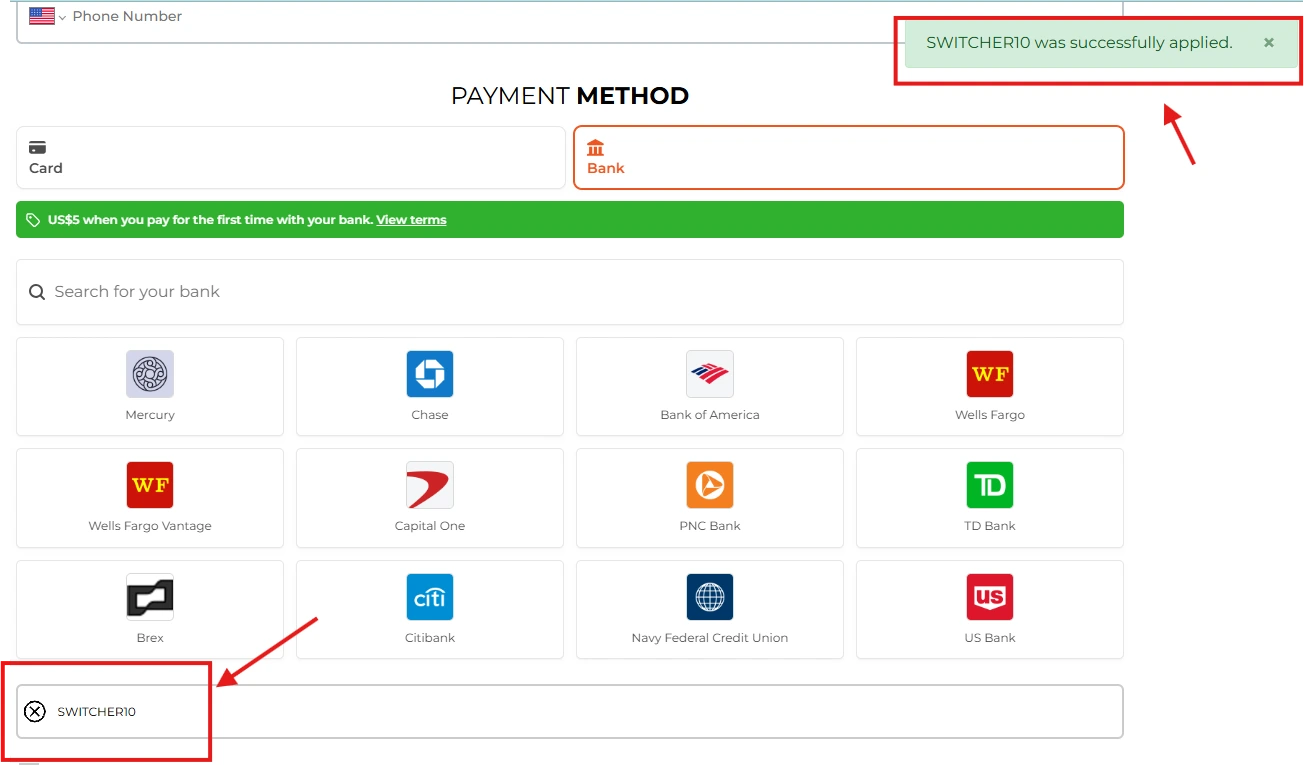The image size is (1304, 765).
Task: Click the SWITCHER10 was successfully applied message
Action: (x=1079, y=43)
